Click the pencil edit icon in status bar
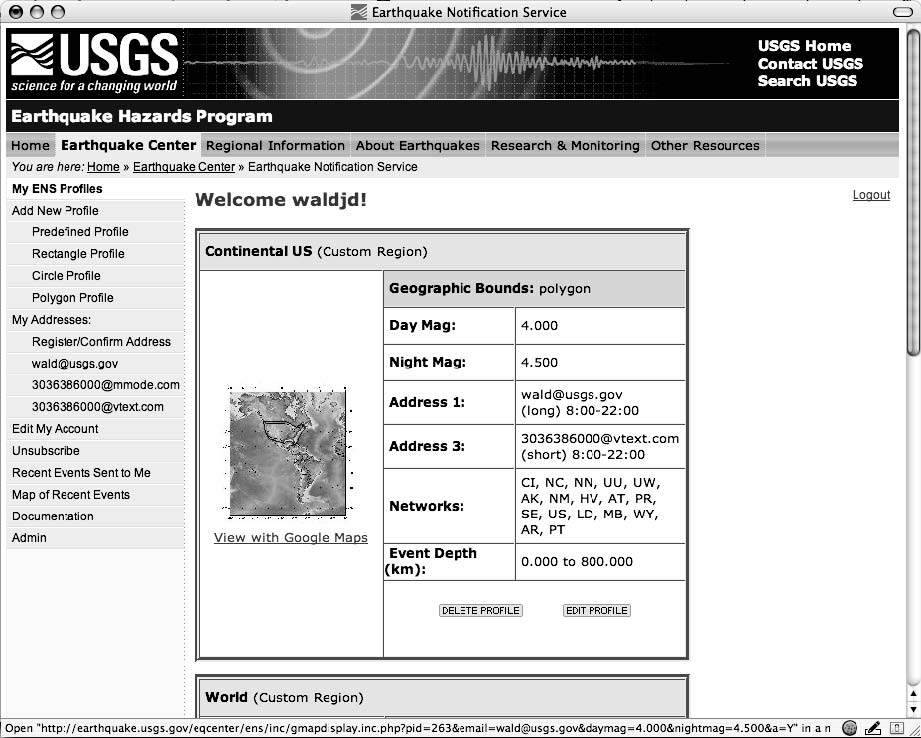921x738 pixels. [872, 729]
